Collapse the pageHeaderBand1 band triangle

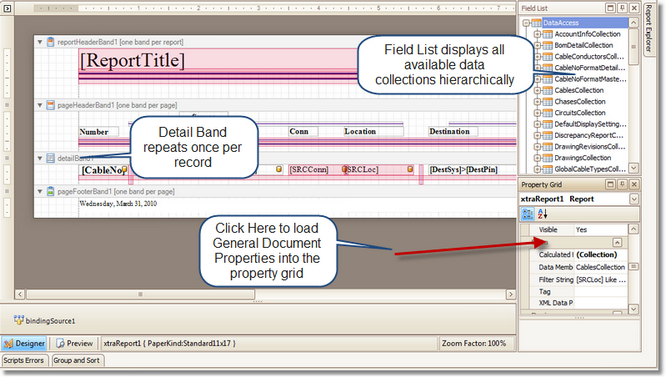(x=40, y=105)
